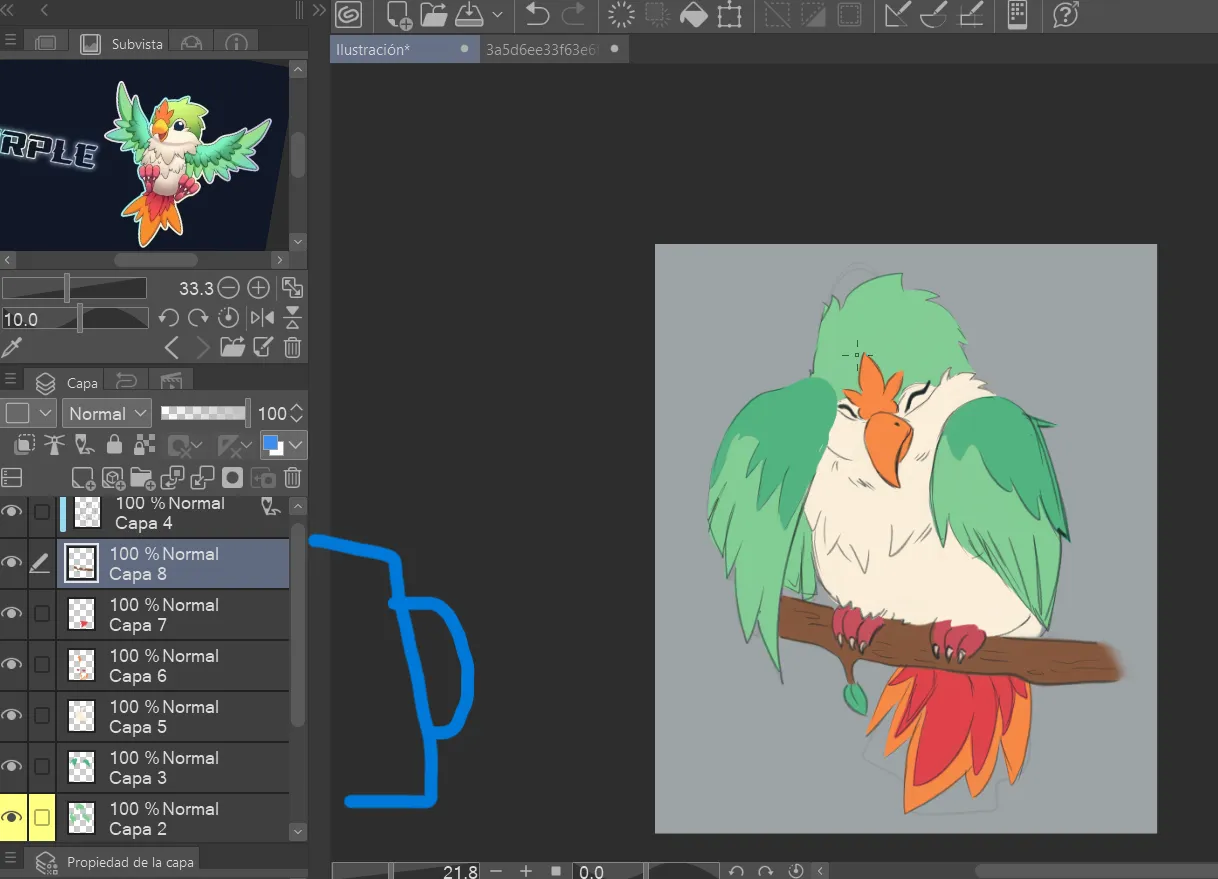The height and width of the screenshot is (879, 1218).
Task: Rotate Subvista image right
Action: 199,319
